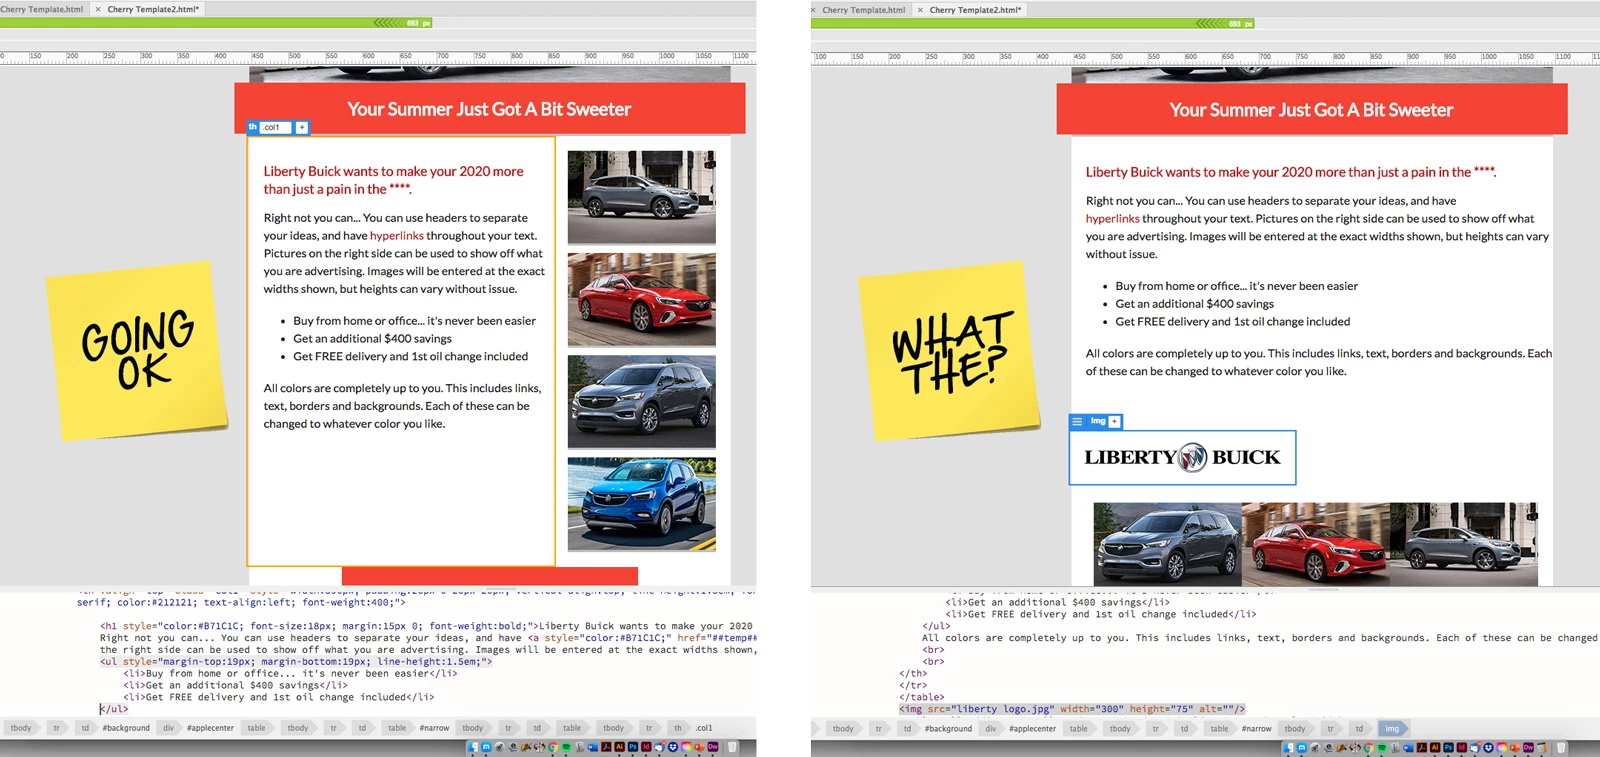Click Chrome icon in right window's dock
1600x757 pixels.
click(x=1369, y=747)
